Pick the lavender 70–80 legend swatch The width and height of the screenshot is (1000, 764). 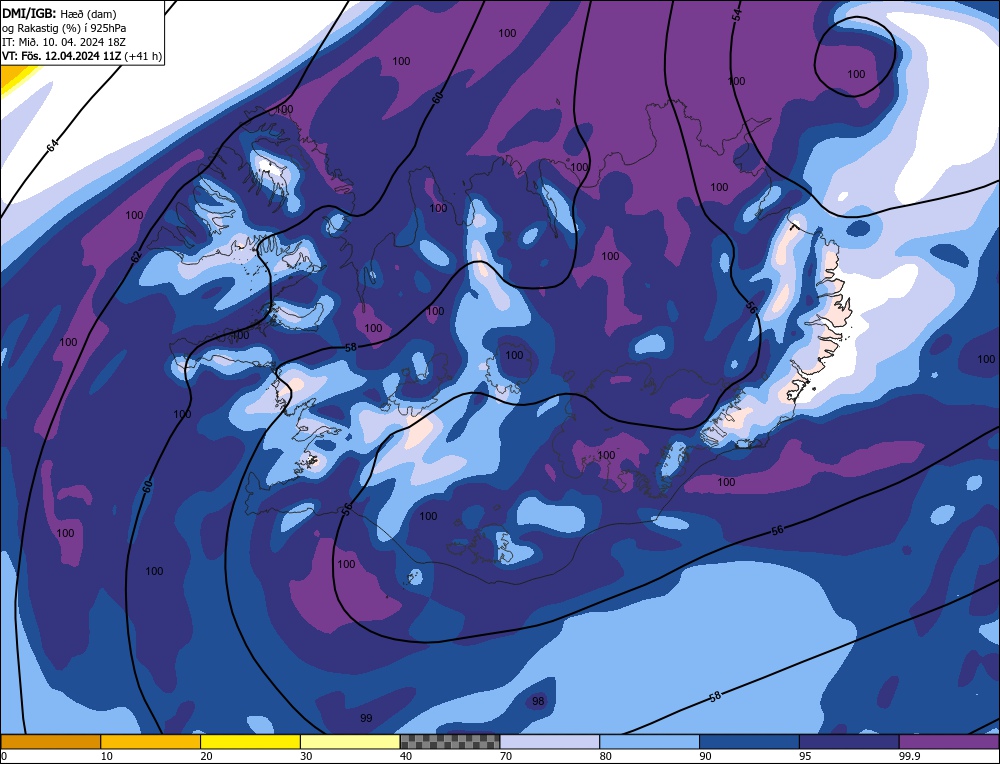[x=550, y=742]
